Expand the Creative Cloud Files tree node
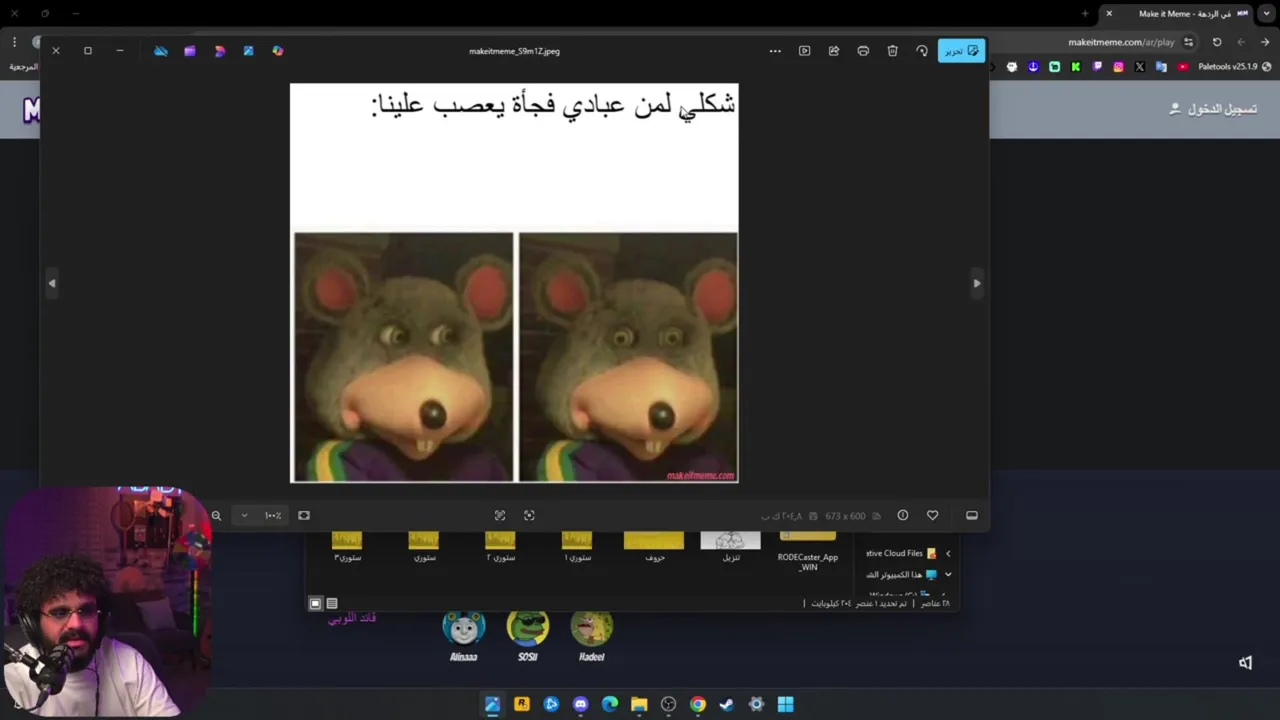 tap(948, 553)
